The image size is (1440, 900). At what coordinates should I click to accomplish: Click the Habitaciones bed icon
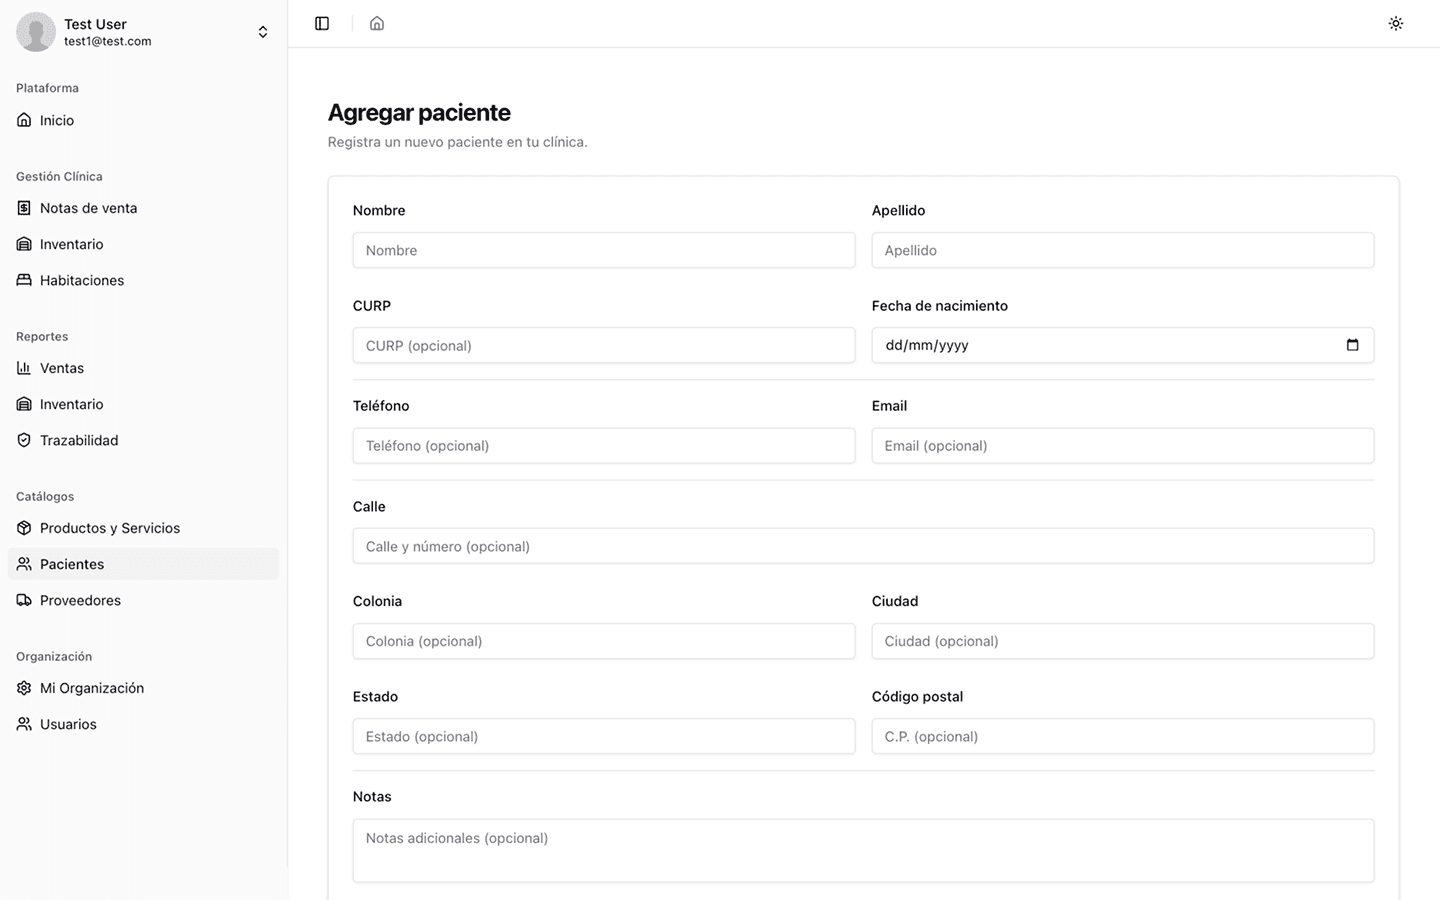click(24, 280)
